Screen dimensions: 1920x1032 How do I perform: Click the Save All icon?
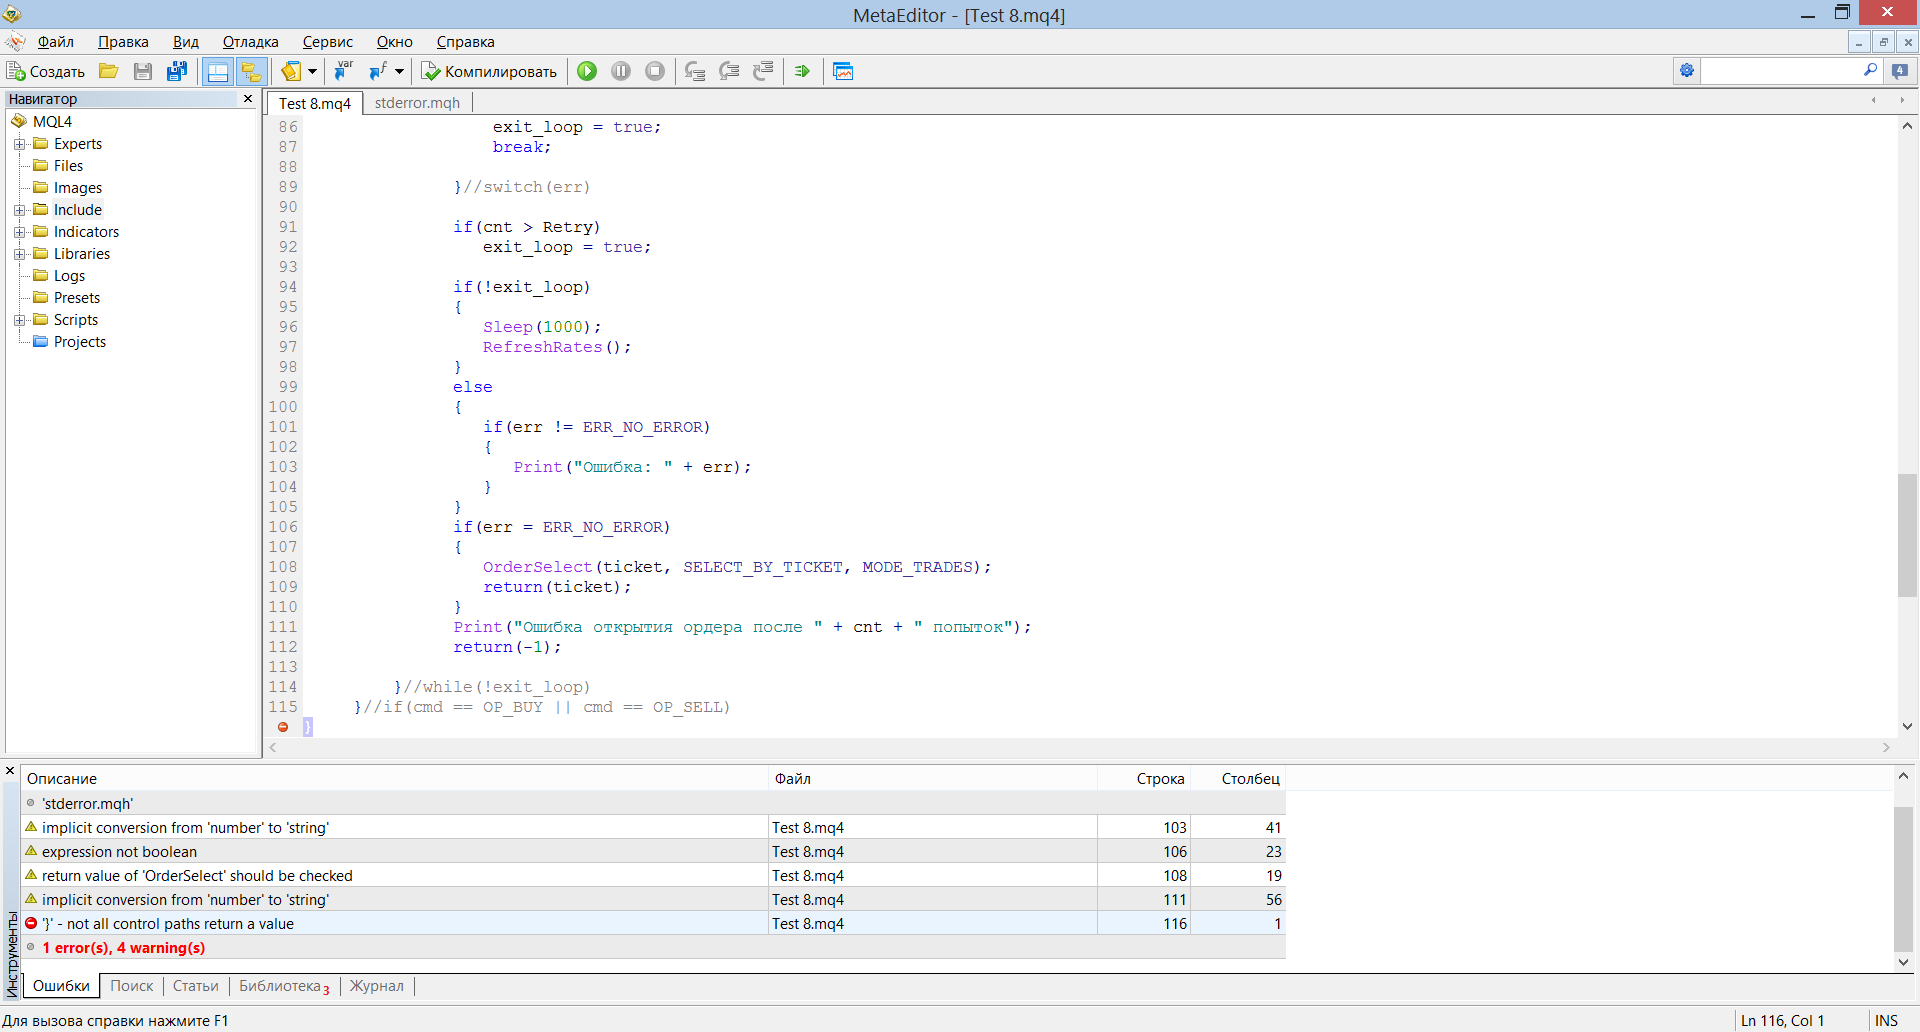177,71
